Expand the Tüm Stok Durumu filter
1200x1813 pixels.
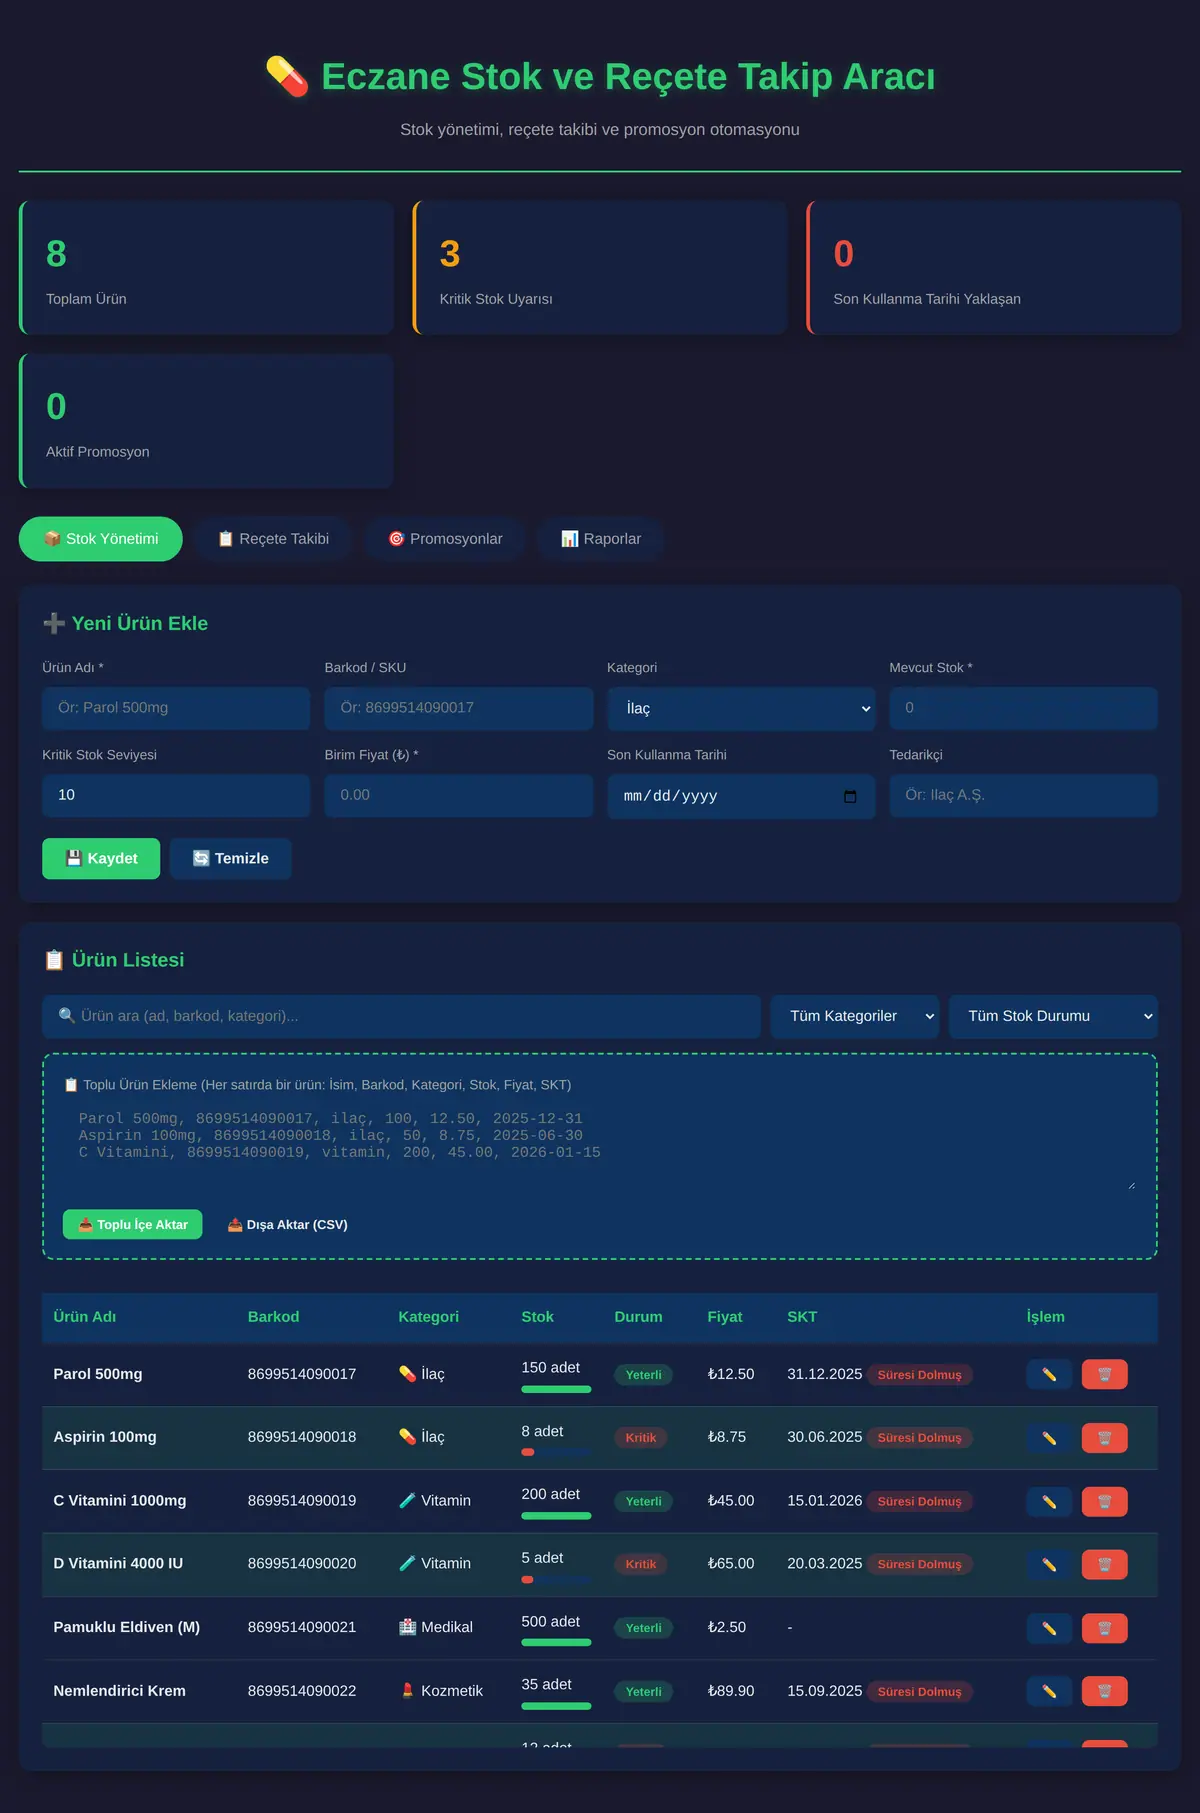pos(1053,1016)
